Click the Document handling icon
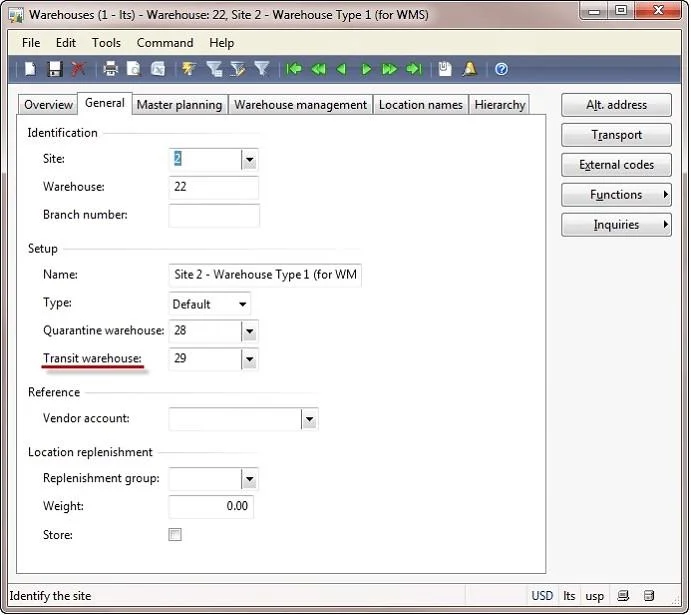Image resolution: width=691 pixels, height=615 pixels. coord(445,69)
